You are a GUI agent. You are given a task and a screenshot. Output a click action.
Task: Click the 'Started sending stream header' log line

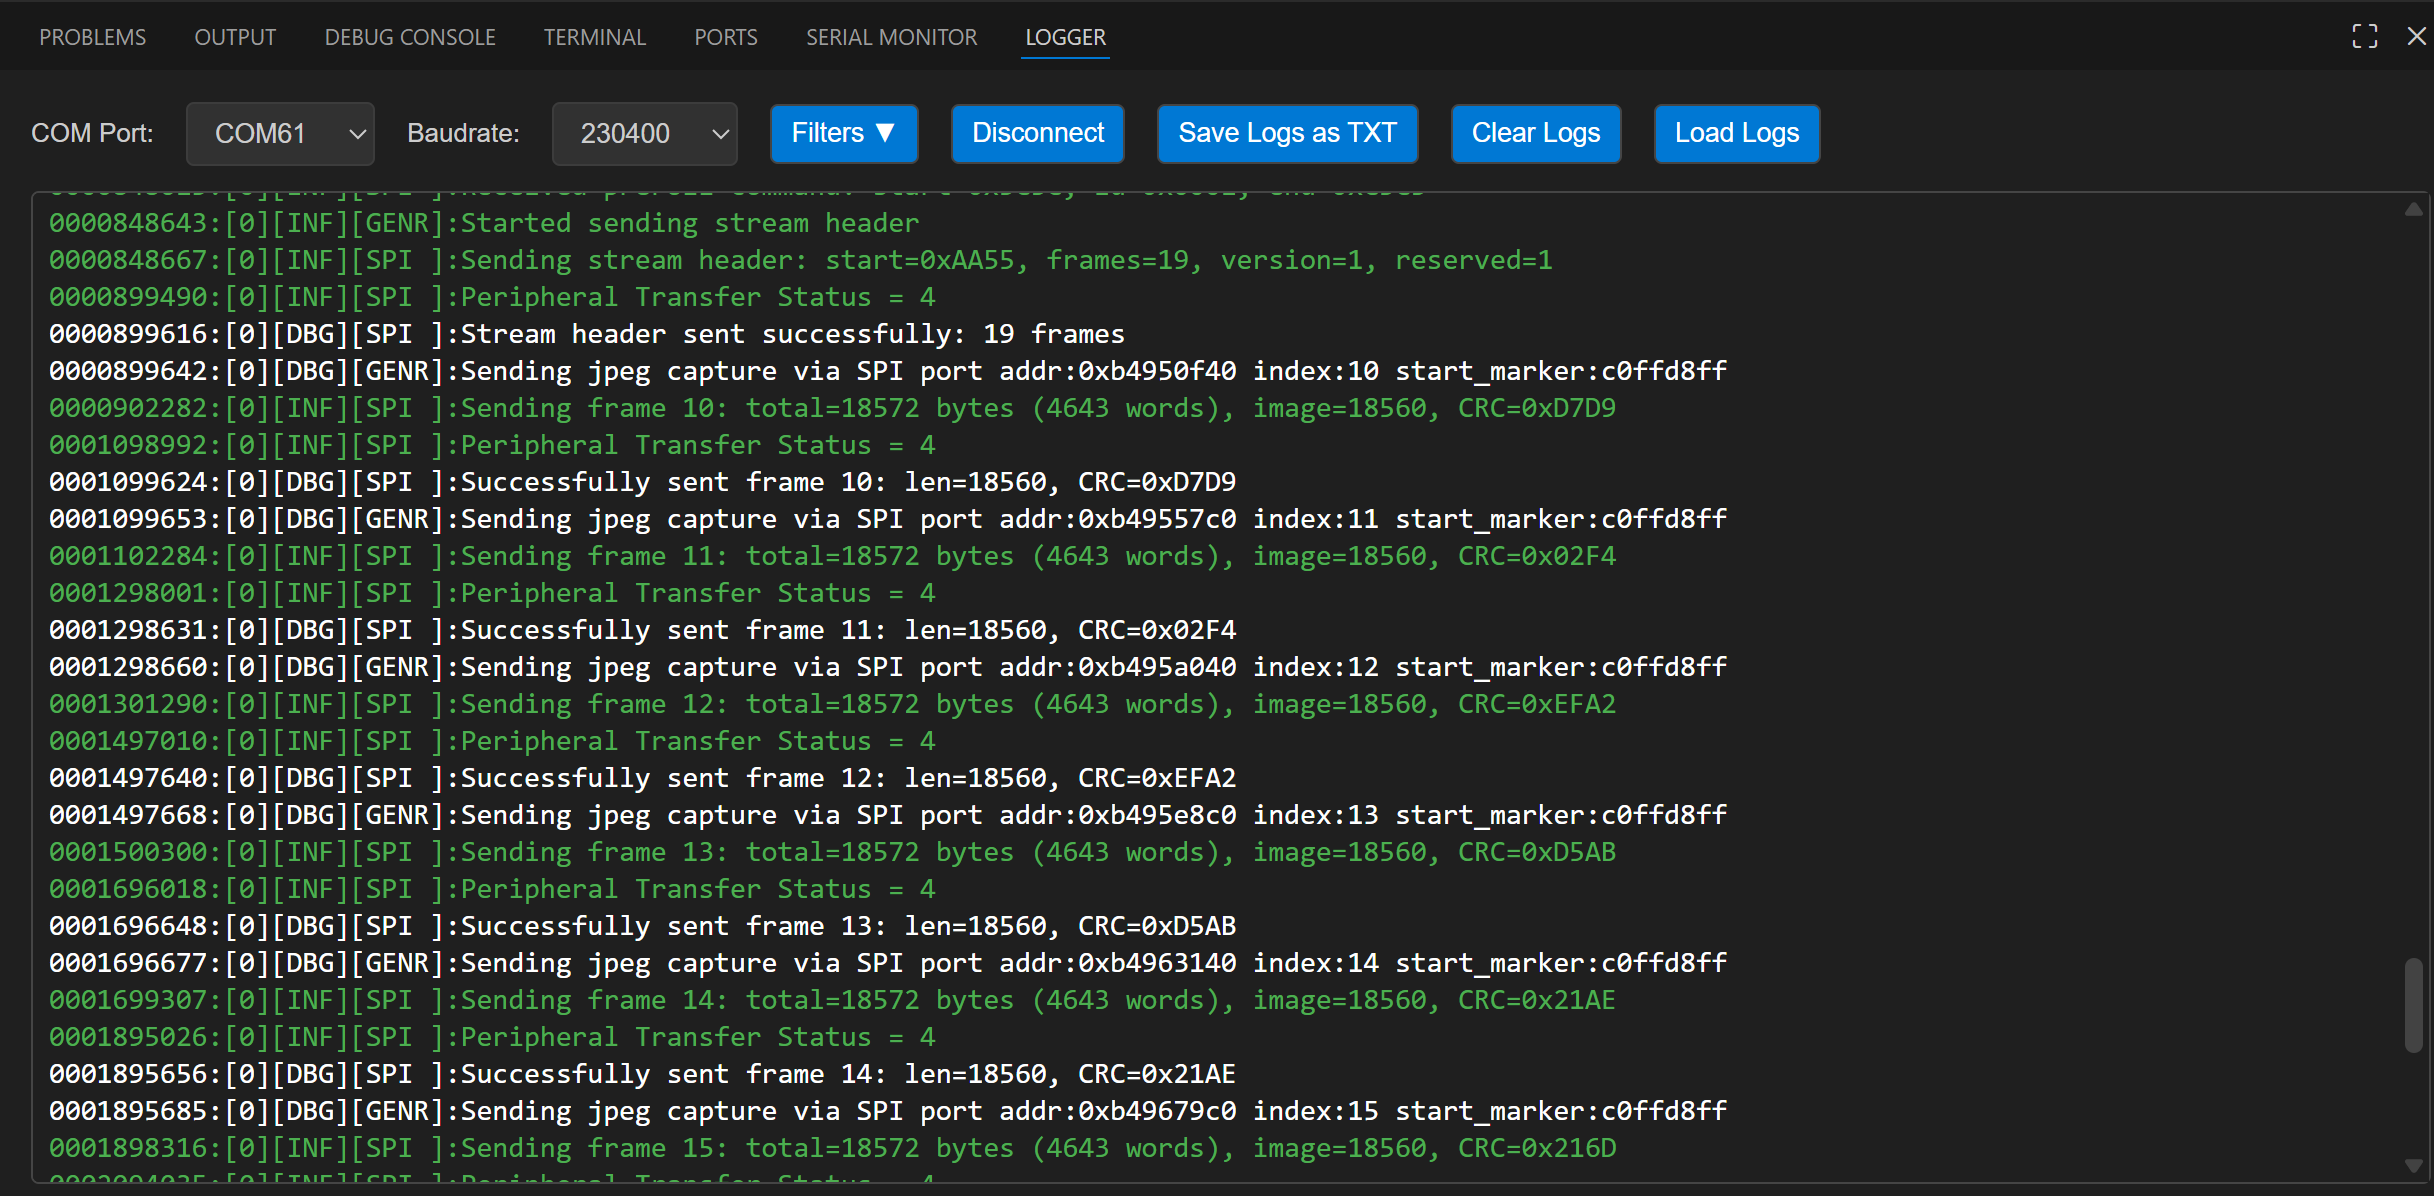point(484,223)
